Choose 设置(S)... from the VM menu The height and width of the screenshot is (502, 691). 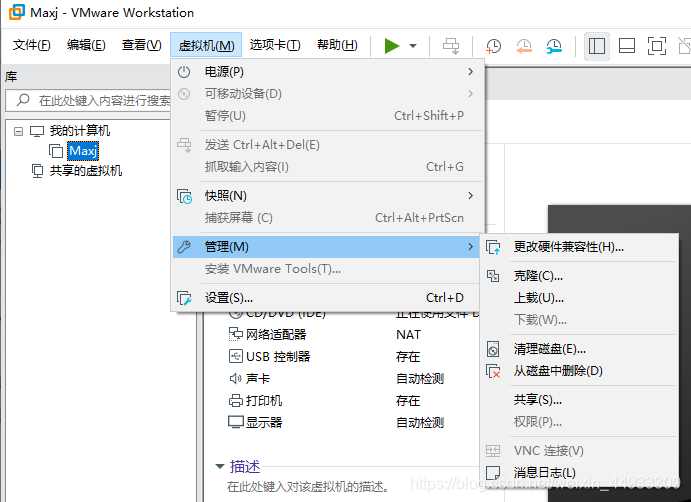coord(327,298)
